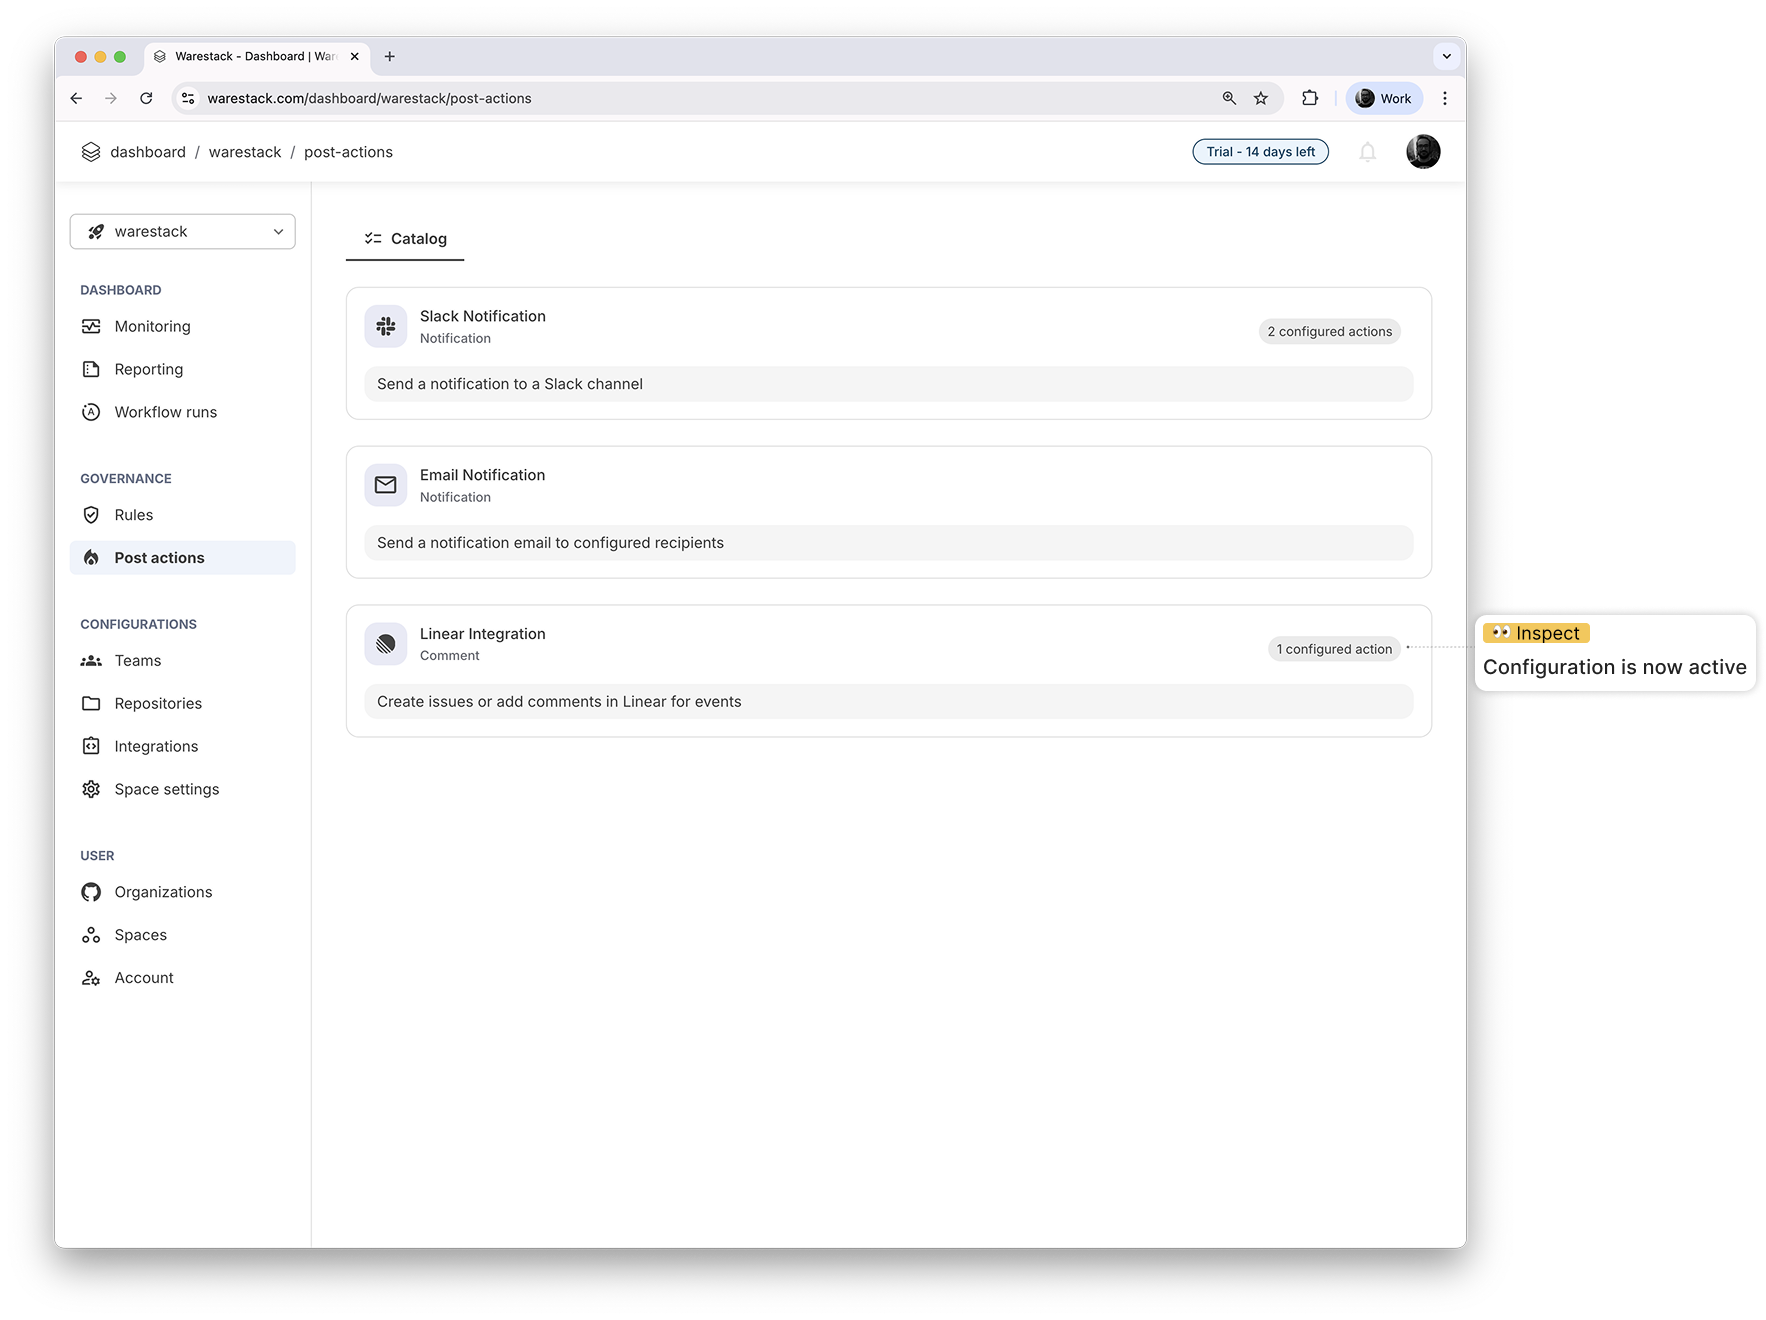The image size is (1766, 1320).
Task: Click the Workflow runs icon
Action: pos(91,412)
